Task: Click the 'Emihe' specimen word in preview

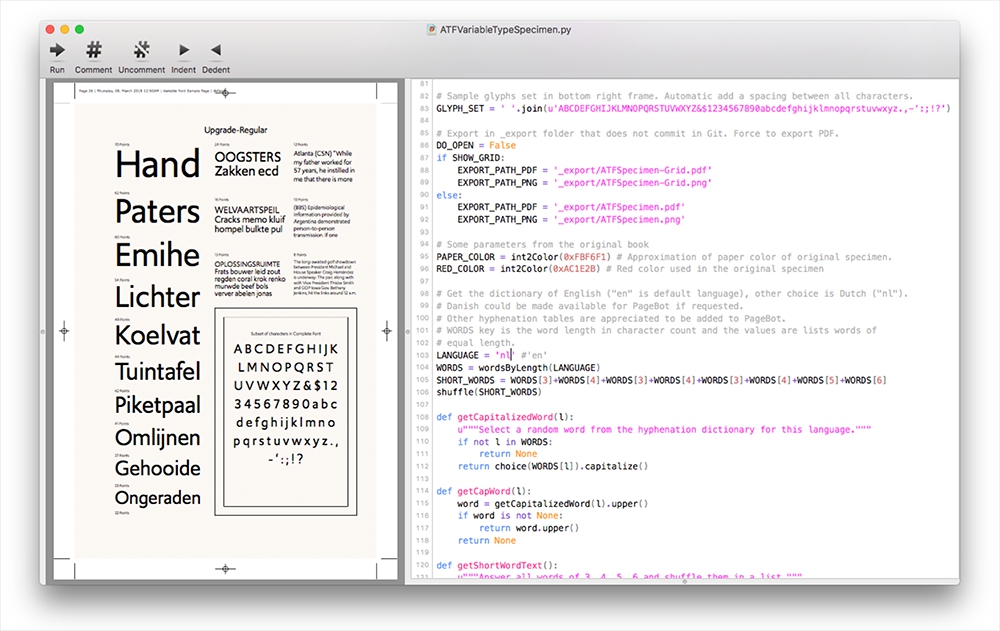Action: pyautogui.click(x=158, y=255)
